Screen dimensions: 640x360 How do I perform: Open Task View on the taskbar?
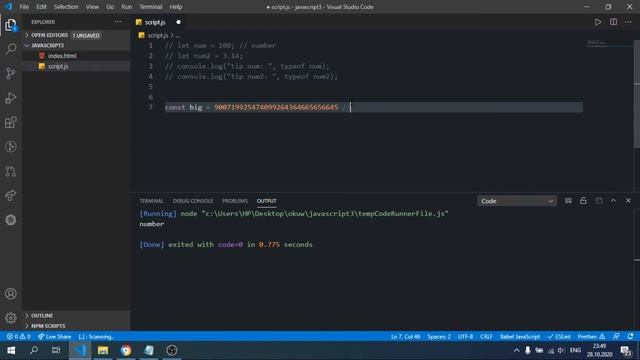56,350
